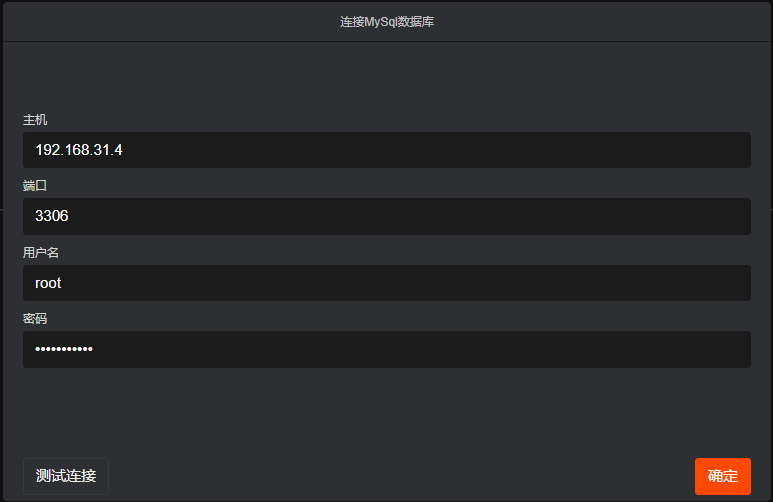Click the 连接MySql数据库 dialog title
The height and width of the screenshot is (502, 773).
click(386, 21)
